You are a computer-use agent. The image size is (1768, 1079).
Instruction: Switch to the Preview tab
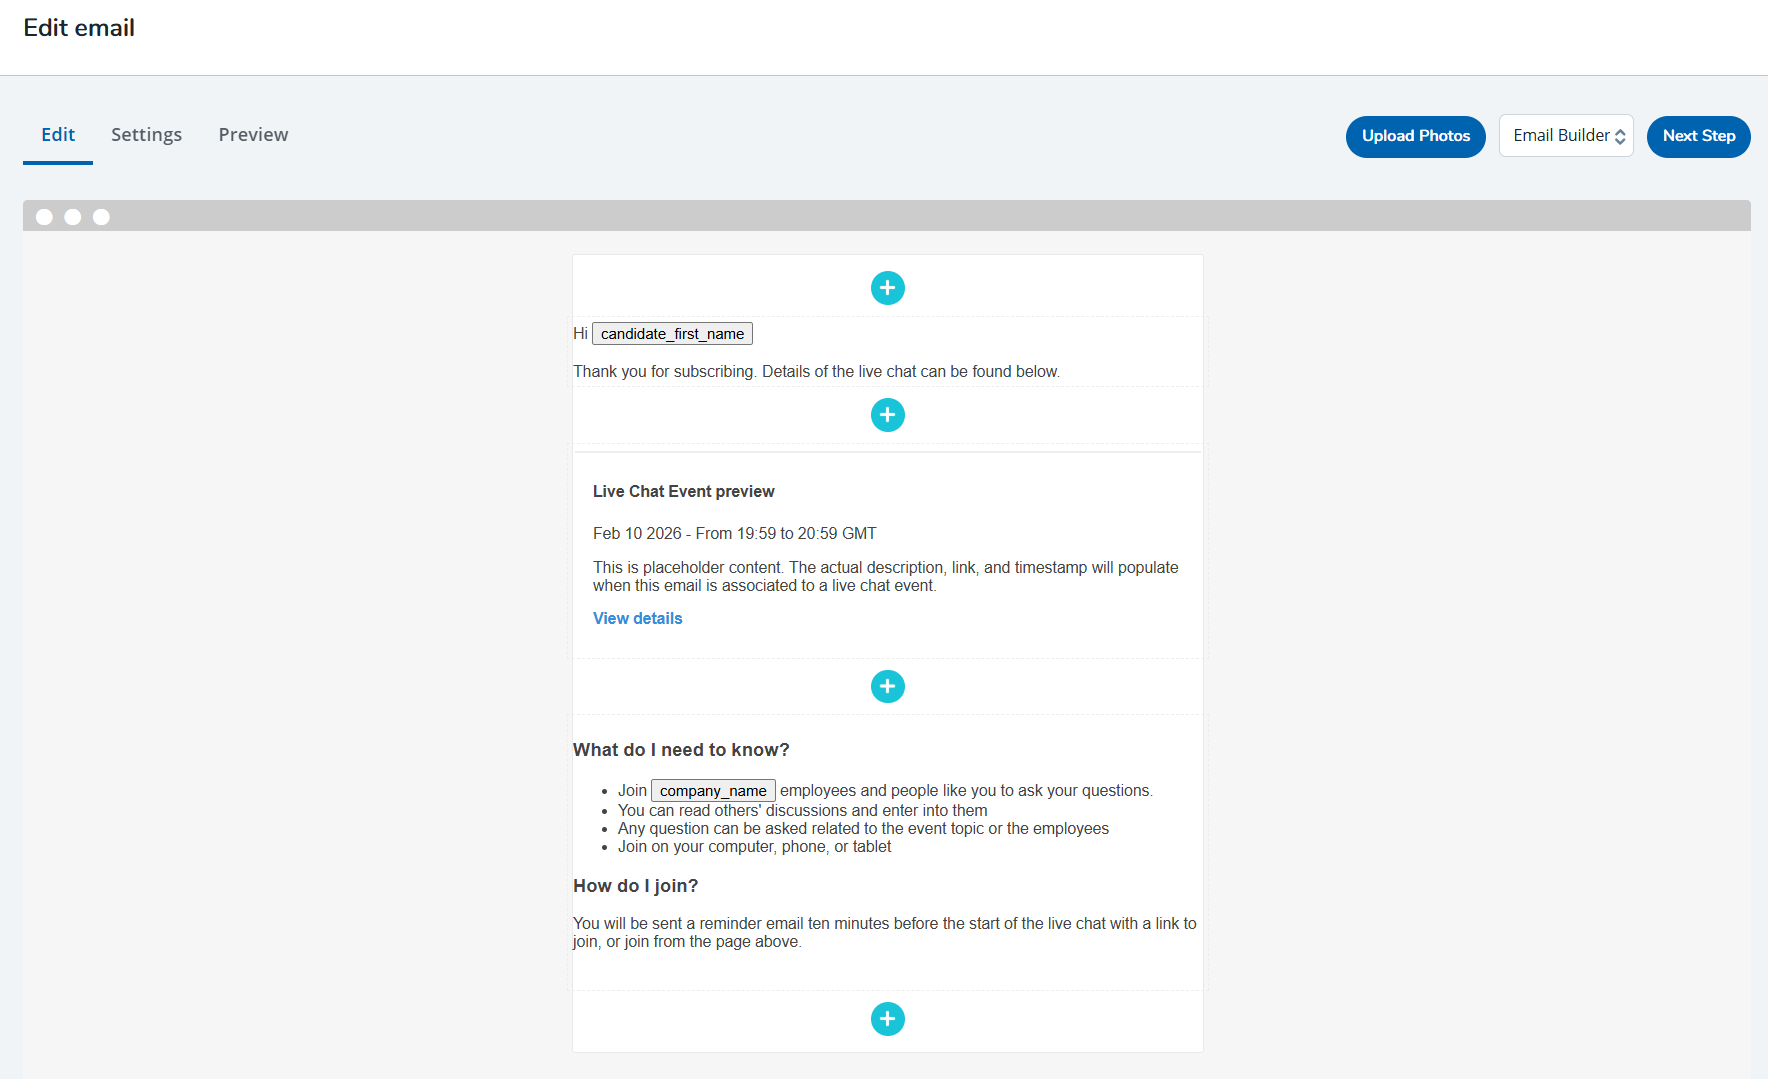253,134
